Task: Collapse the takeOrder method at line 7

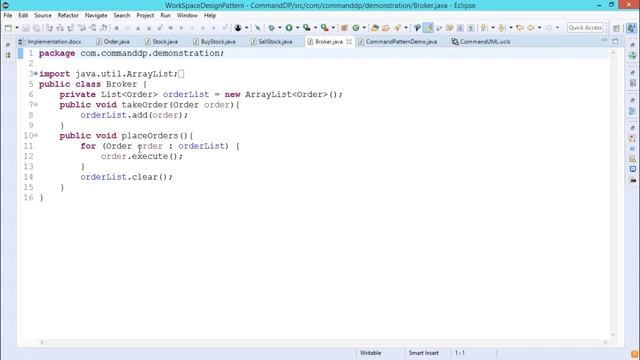Action: (x=36, y=105)
